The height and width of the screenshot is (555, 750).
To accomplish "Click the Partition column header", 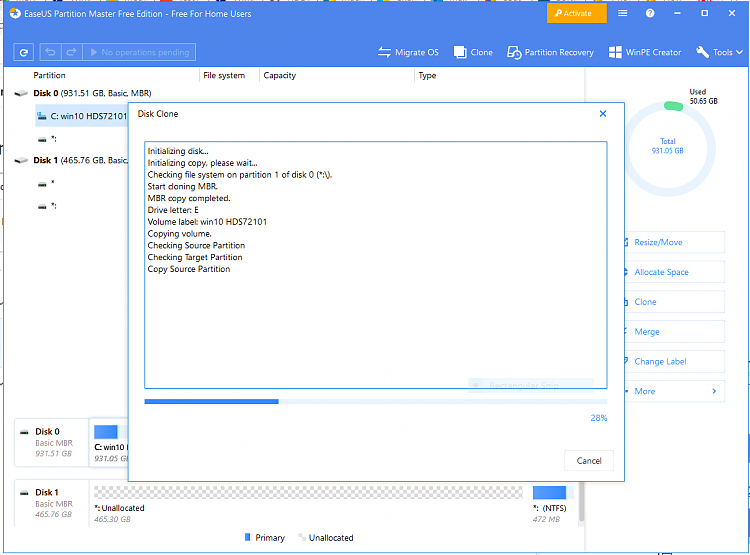I will [x=49, y=75].
